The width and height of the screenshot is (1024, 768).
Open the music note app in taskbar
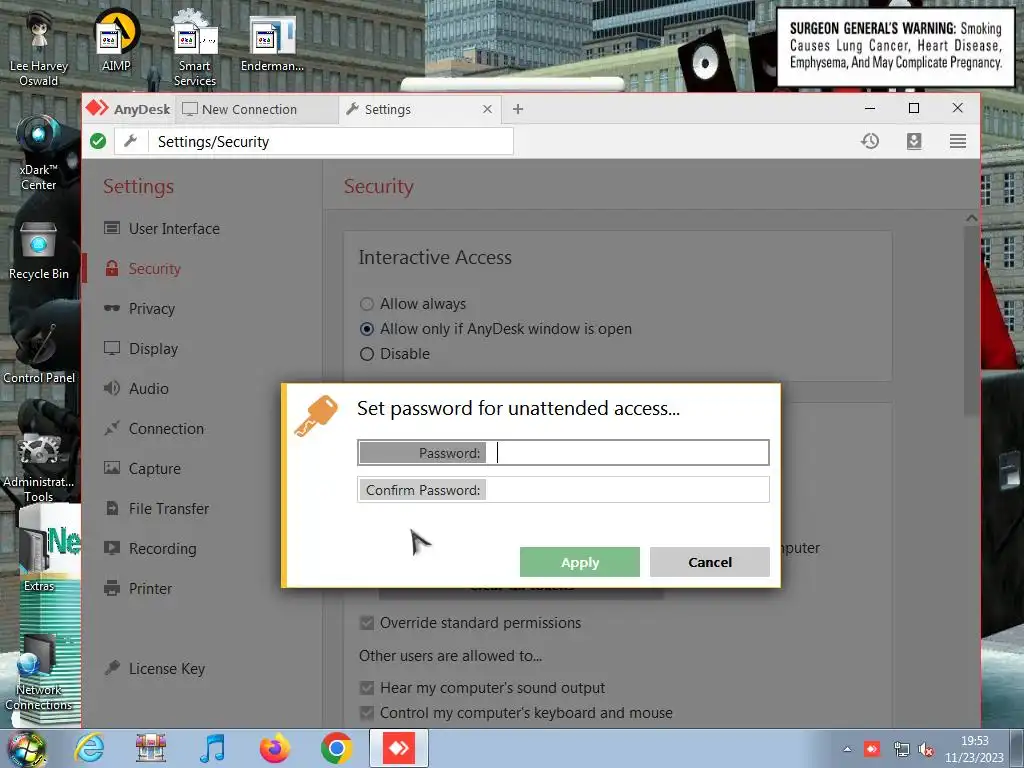(212, 748)
